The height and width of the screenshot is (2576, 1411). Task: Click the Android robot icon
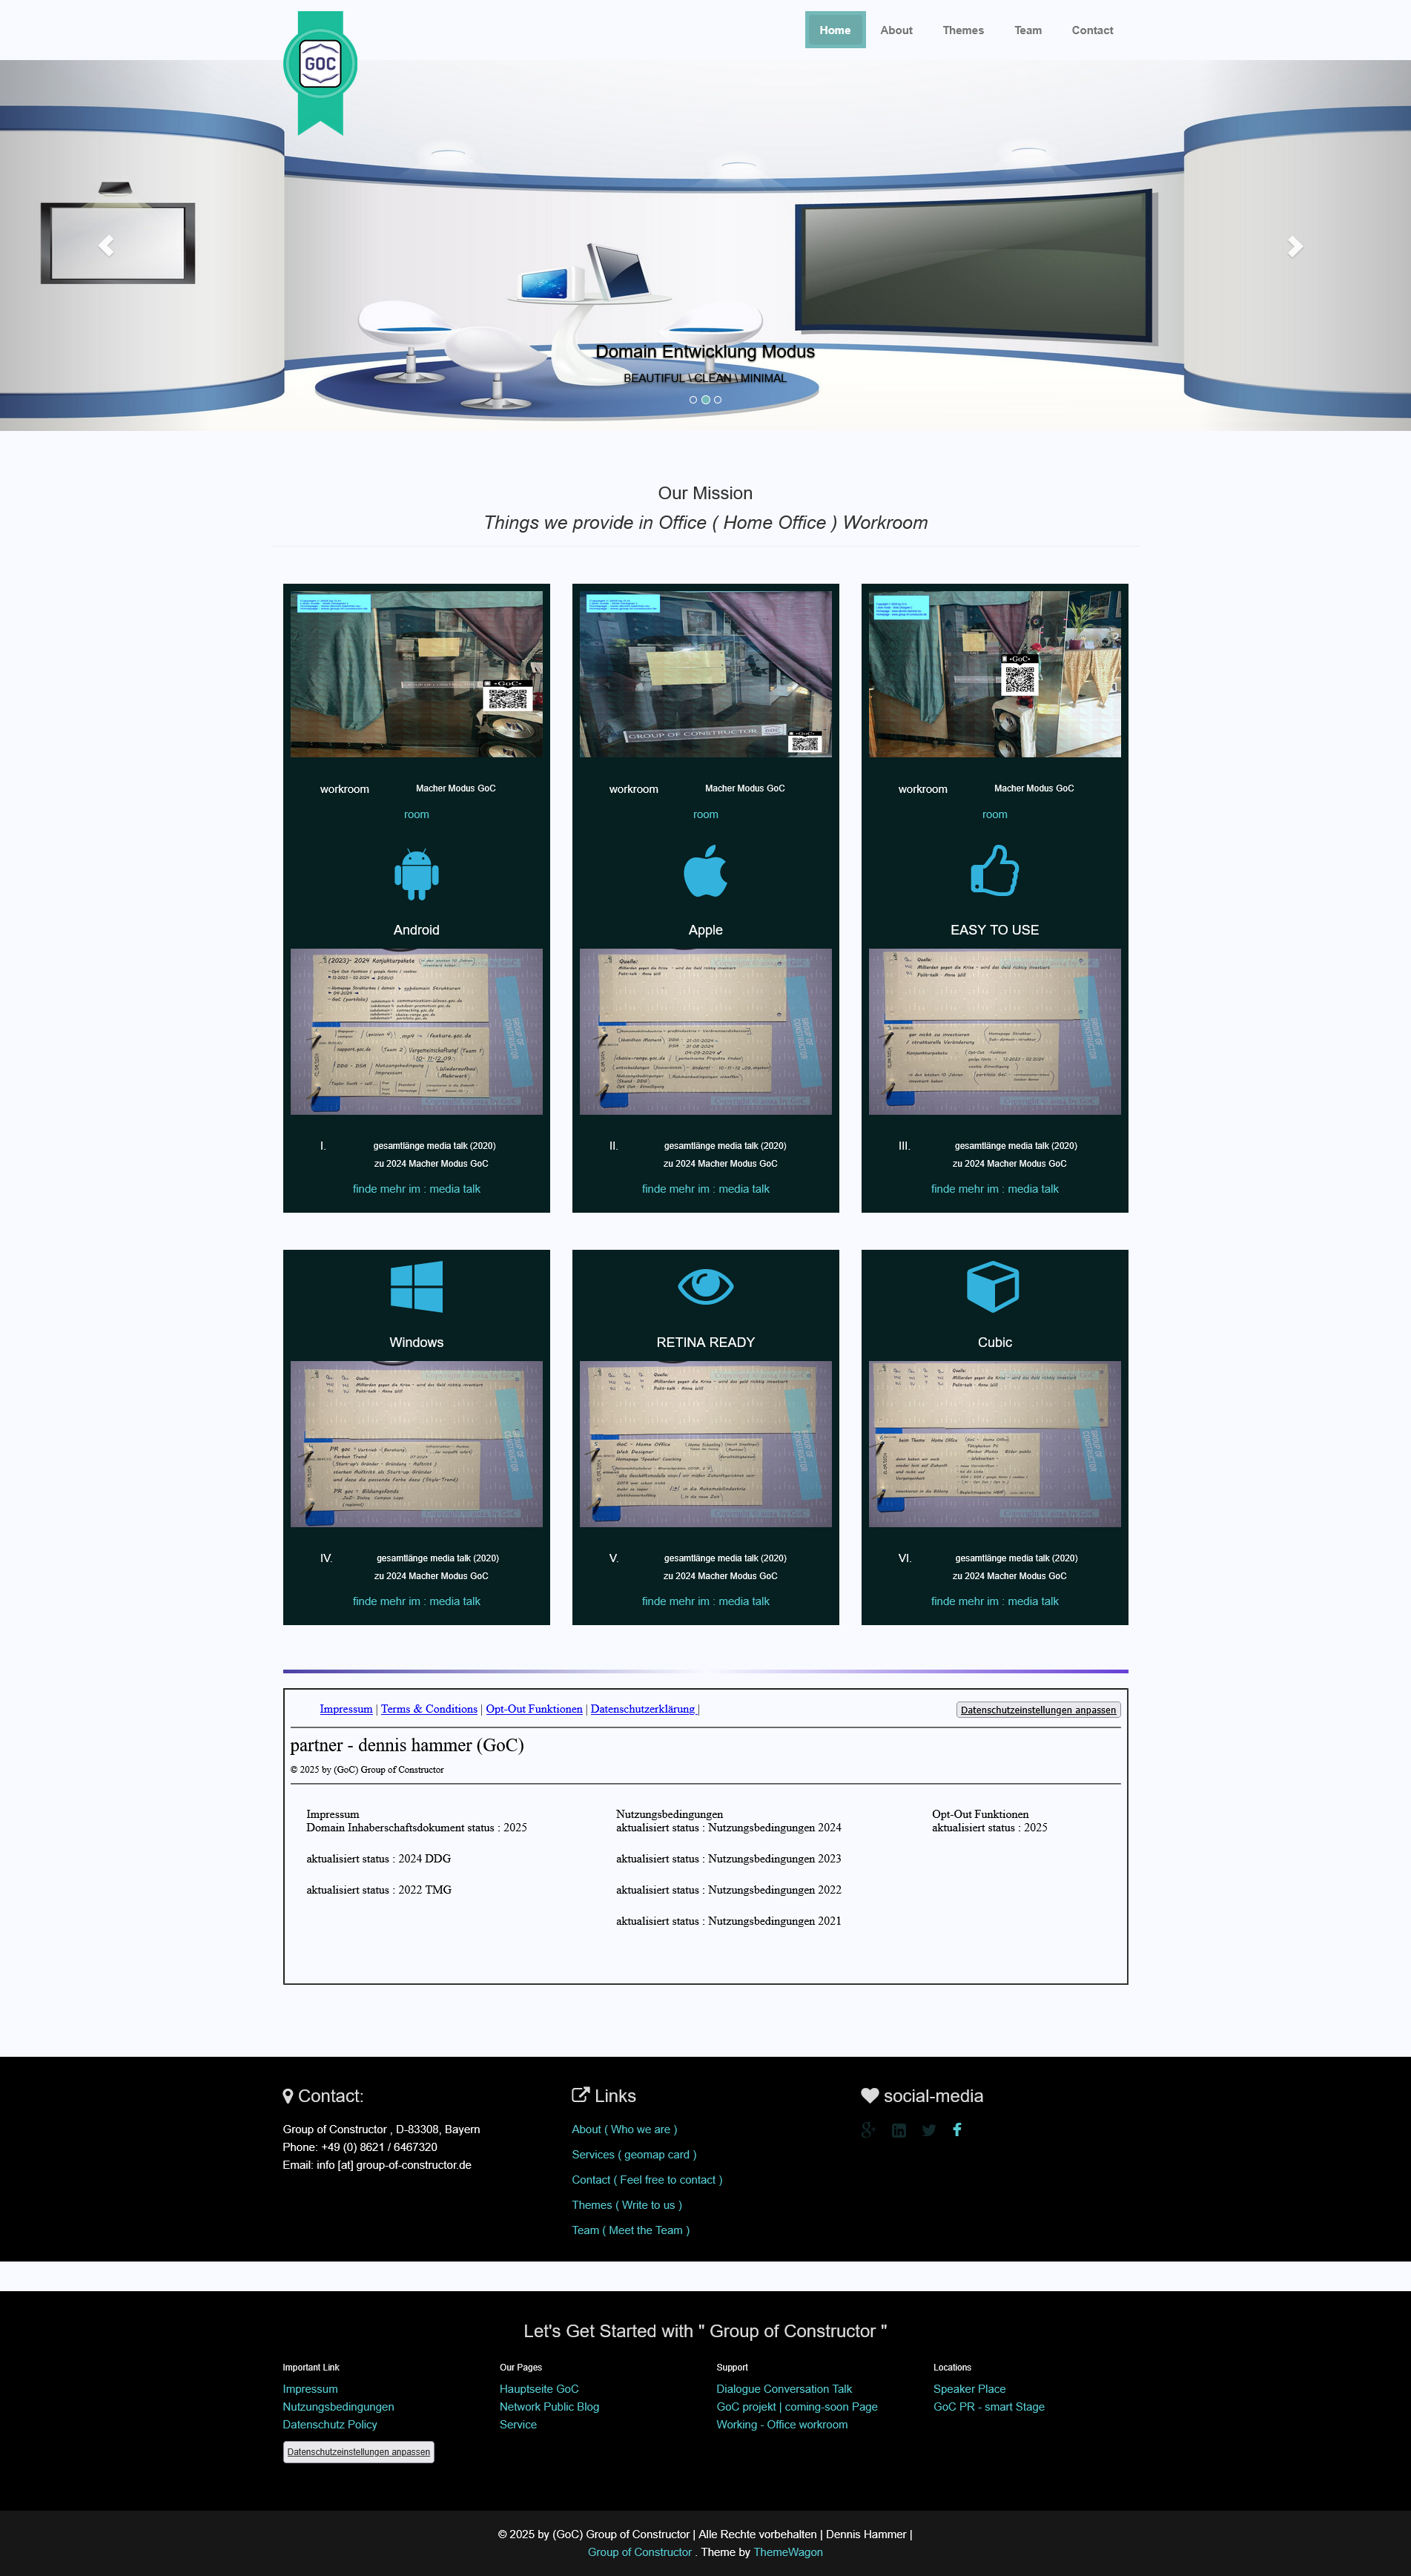coord(416,873)
